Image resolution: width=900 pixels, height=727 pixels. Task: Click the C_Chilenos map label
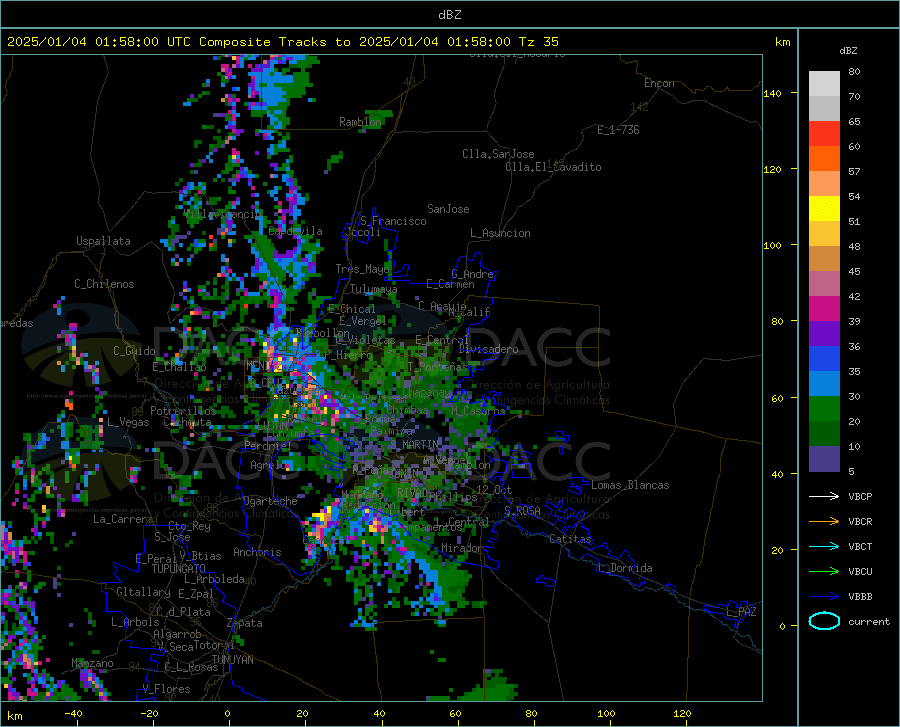tap(104, 284)
